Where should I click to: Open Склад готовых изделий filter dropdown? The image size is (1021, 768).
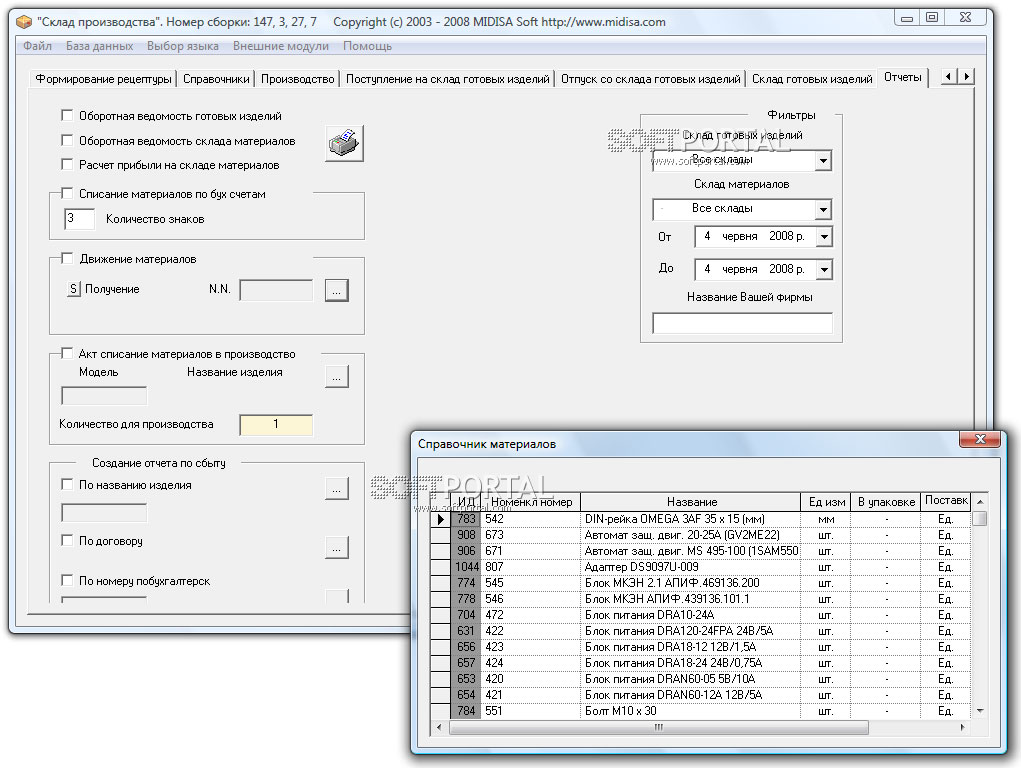pyautogui.click(x=823, y=160)
